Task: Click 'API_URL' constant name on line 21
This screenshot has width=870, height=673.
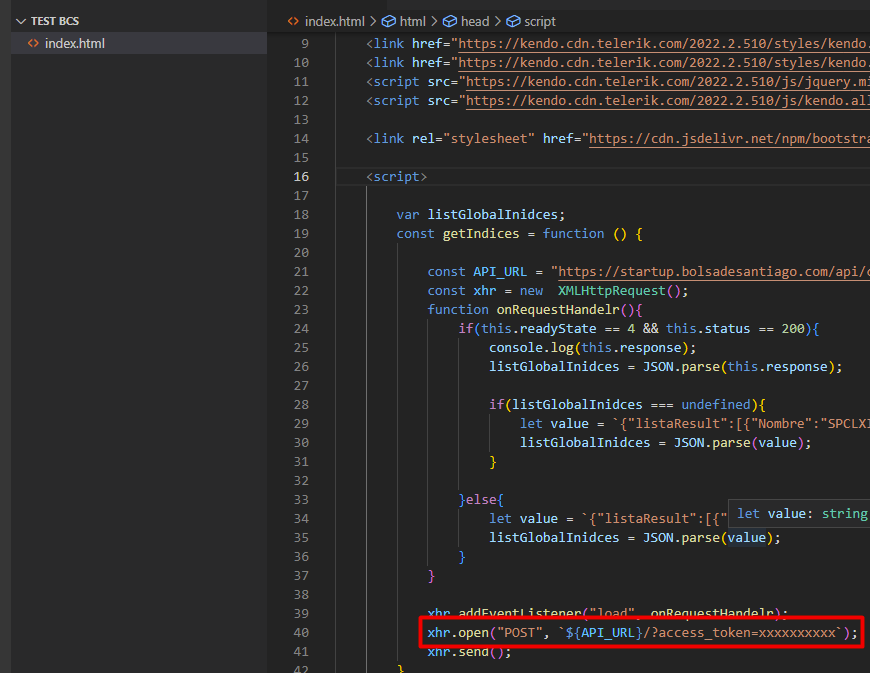Action: tap(499, 272)
